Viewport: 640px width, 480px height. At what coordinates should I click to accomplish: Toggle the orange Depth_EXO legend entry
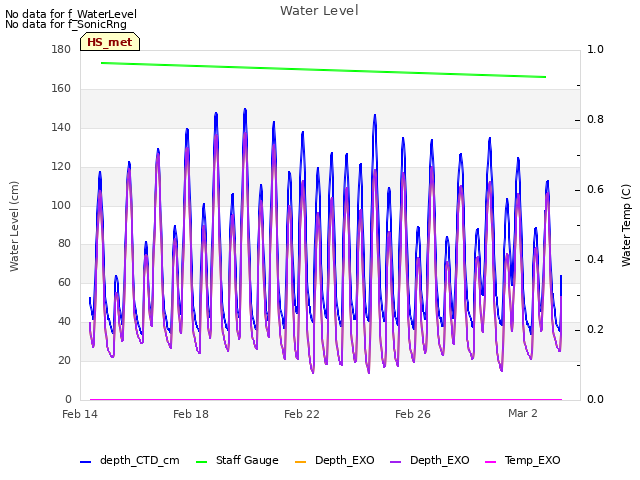[x=334, y=460]
